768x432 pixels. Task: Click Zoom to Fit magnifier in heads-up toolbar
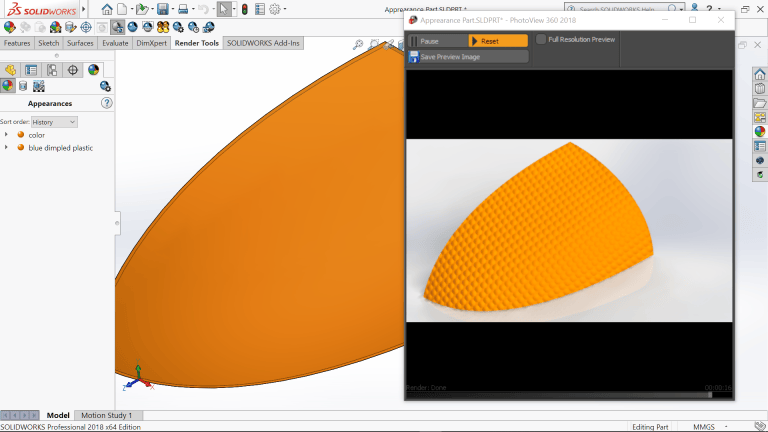(x=358, y=45)
